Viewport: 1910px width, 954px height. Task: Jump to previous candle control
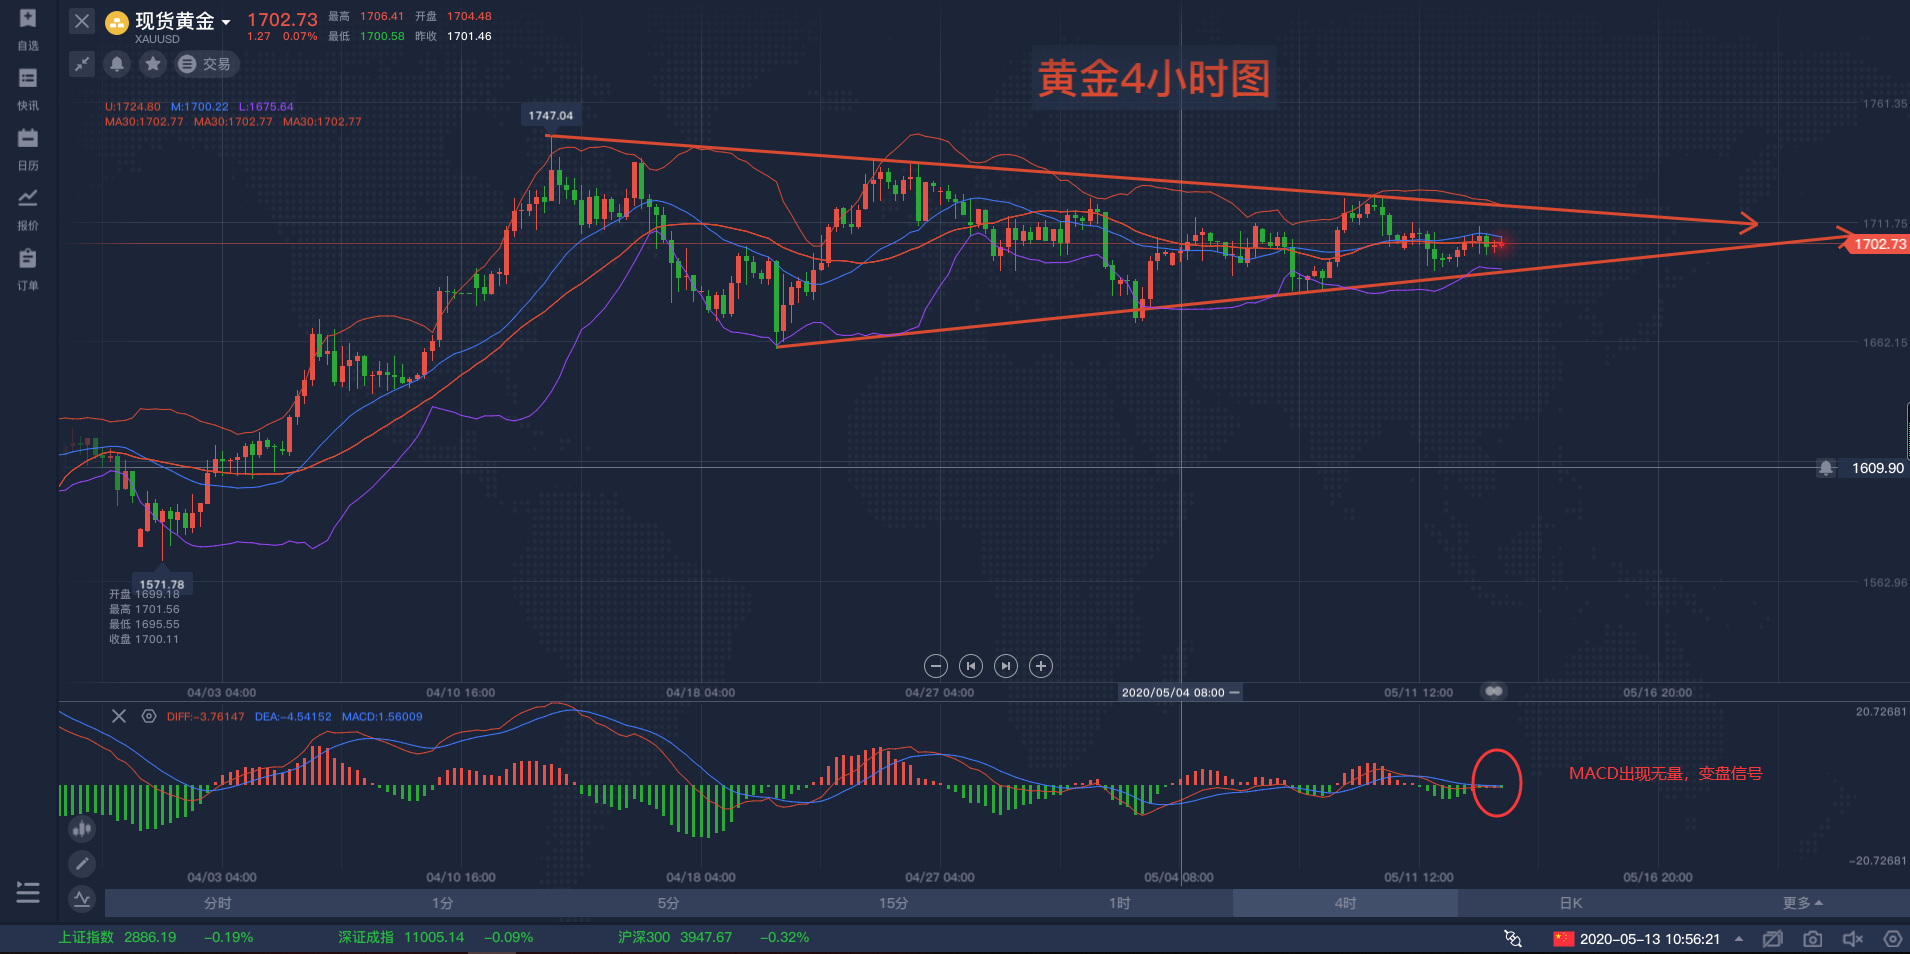coord(971,666)
